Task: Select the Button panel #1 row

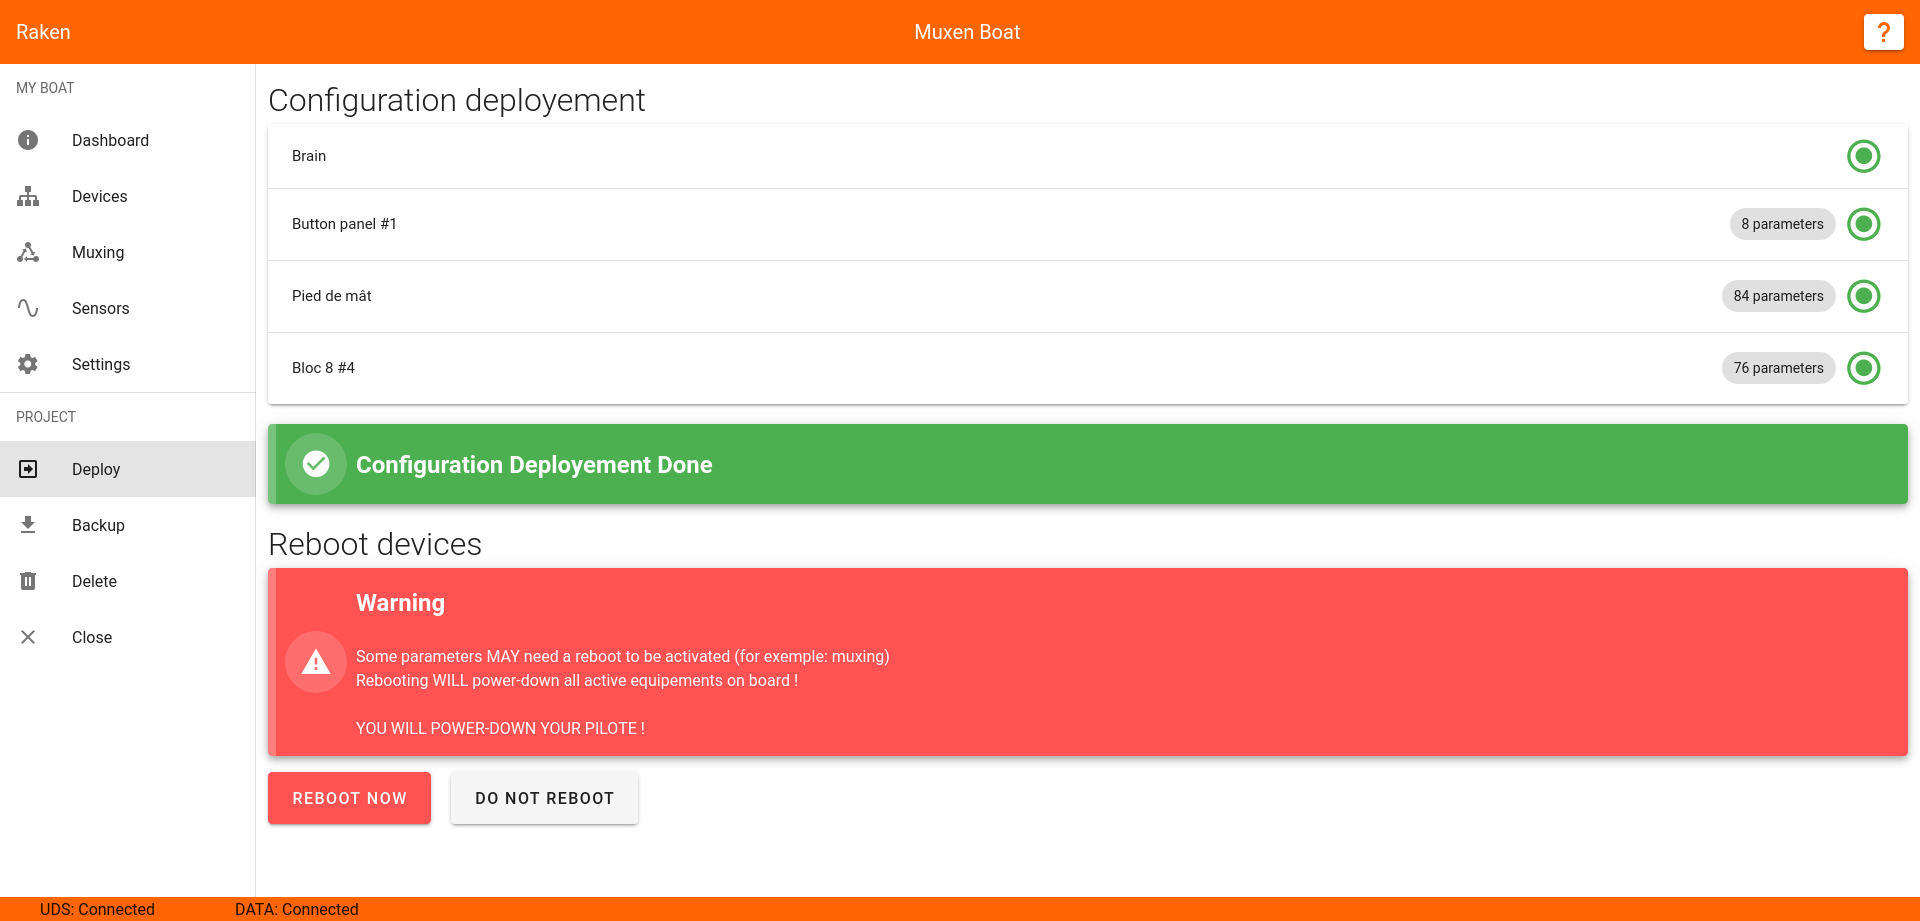Action: [1088, 224]
